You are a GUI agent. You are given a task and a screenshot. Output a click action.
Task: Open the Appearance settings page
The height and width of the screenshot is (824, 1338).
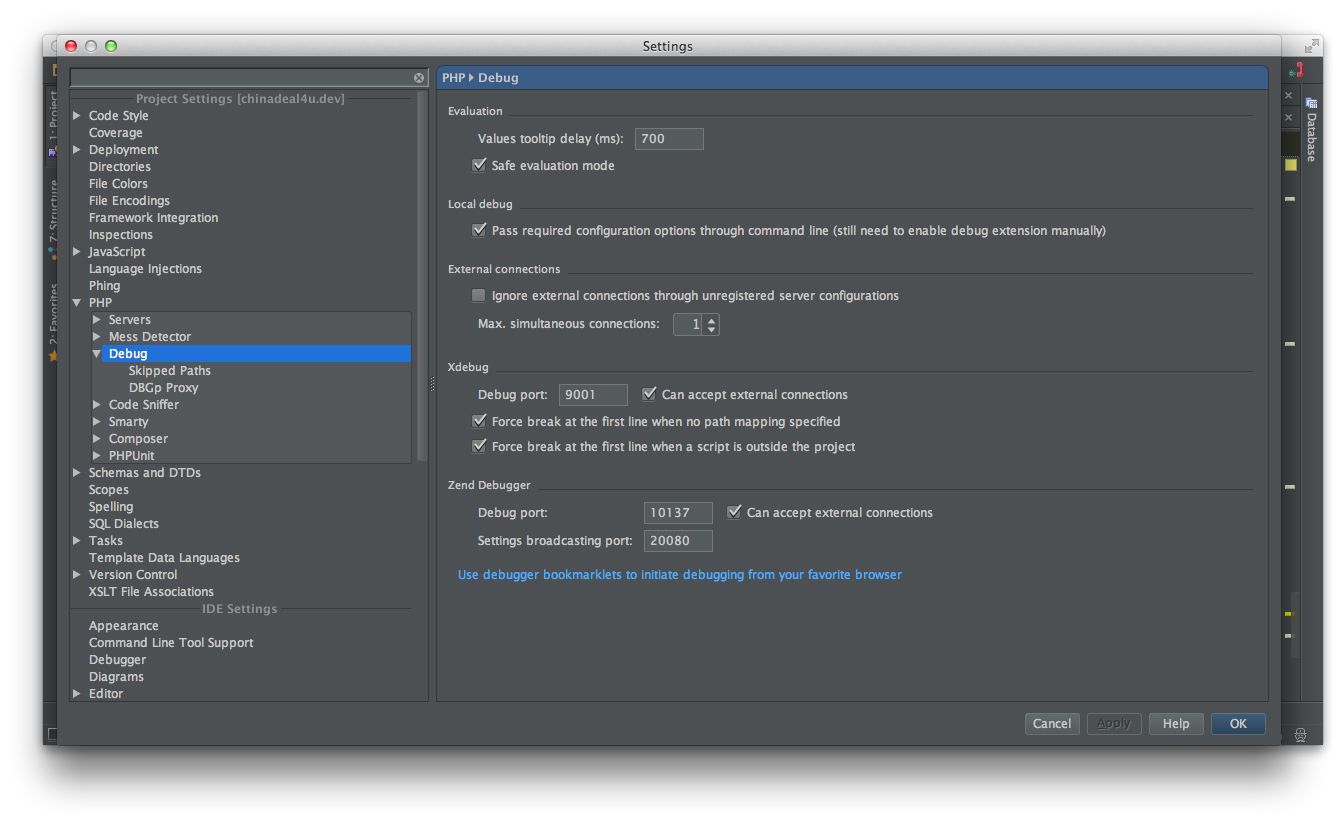click(x=123, y=626)
